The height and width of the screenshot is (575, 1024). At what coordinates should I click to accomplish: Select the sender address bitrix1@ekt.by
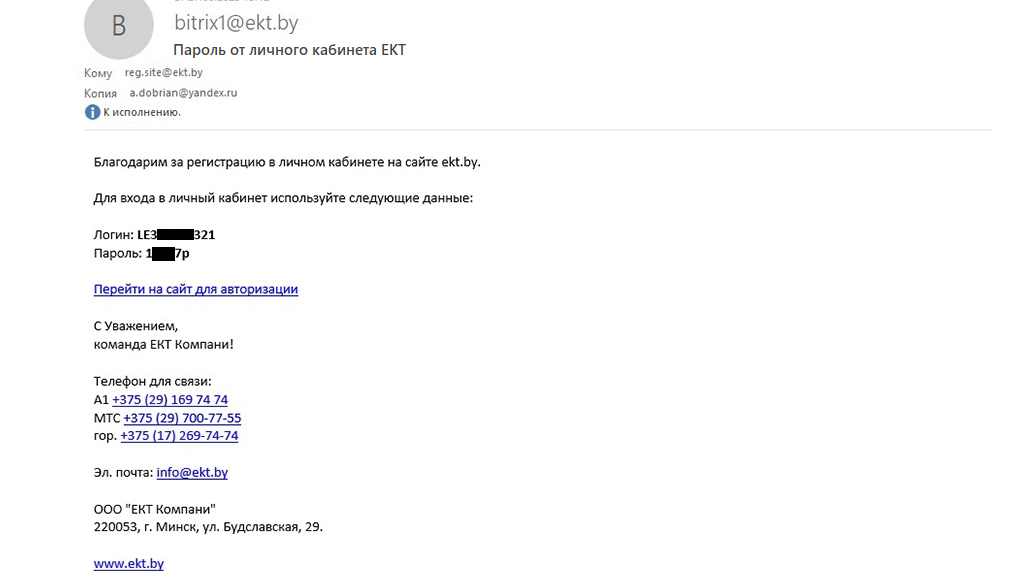236,23
